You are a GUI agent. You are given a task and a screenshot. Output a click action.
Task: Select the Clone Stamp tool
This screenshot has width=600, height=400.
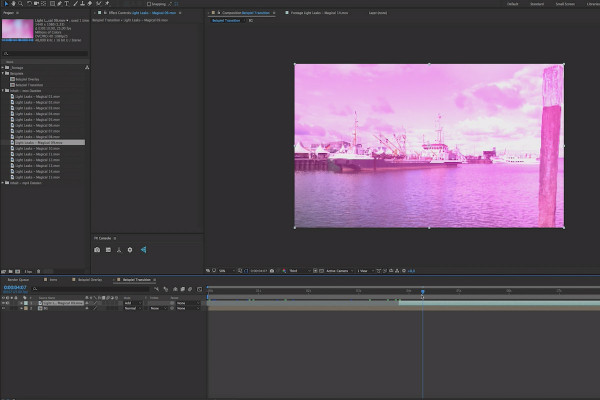tap(82, 3)
